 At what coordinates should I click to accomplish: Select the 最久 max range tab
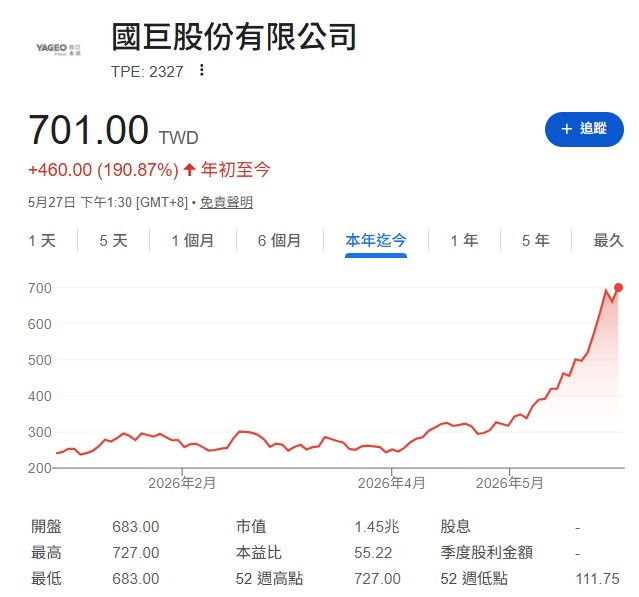point(608,240)
